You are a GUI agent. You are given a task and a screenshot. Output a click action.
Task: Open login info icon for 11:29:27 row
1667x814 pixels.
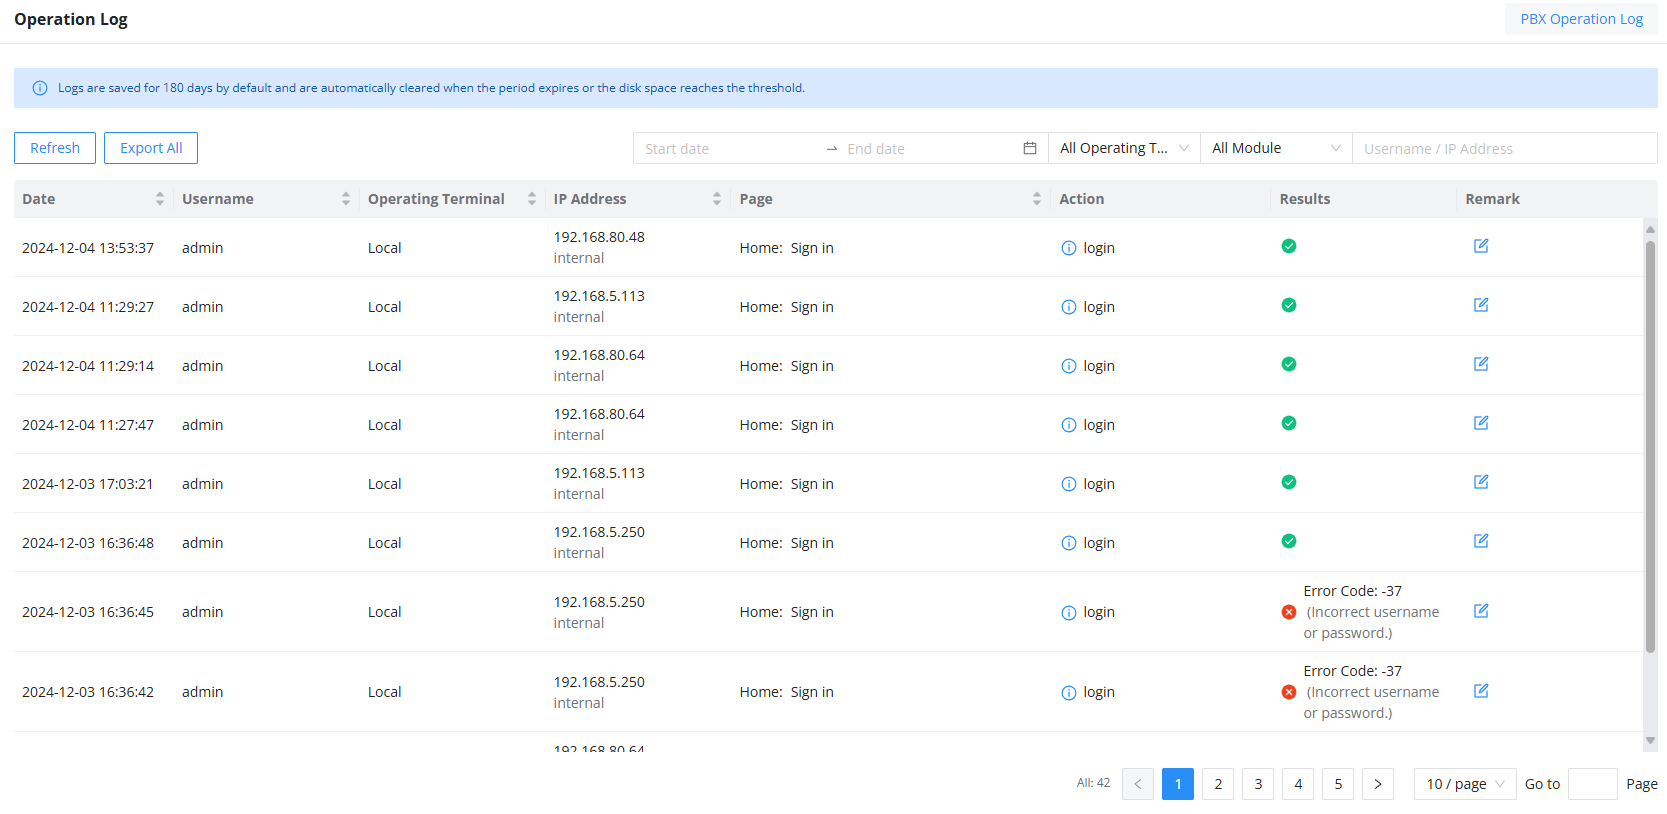tap(1068, 307)
